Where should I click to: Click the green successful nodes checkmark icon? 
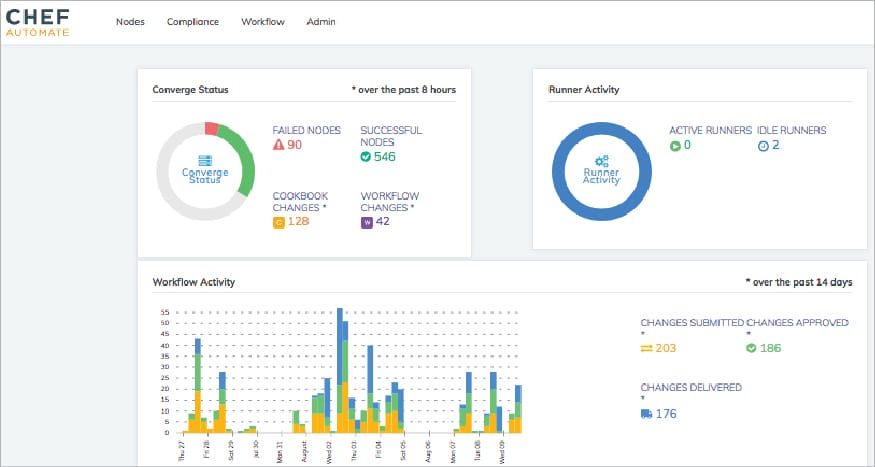click(366, 157)
